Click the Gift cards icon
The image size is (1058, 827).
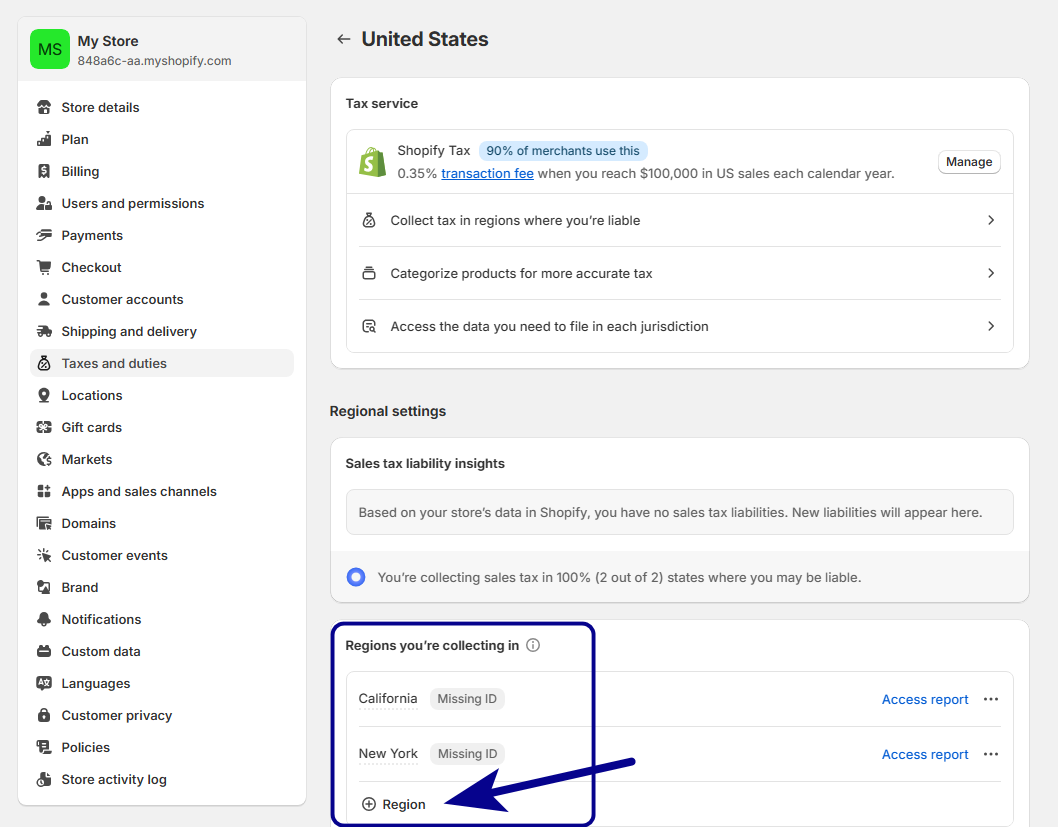pos(44,427)
